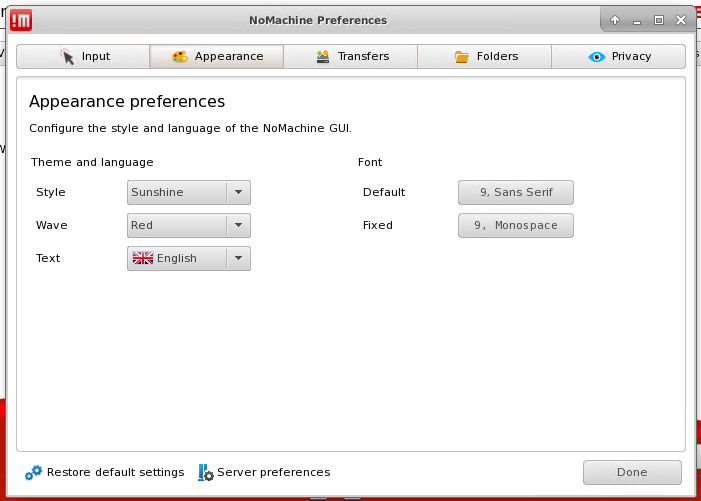Screen dimensions: 701x501
Task: Go to the Privacy tab
Action: [618, 56]
